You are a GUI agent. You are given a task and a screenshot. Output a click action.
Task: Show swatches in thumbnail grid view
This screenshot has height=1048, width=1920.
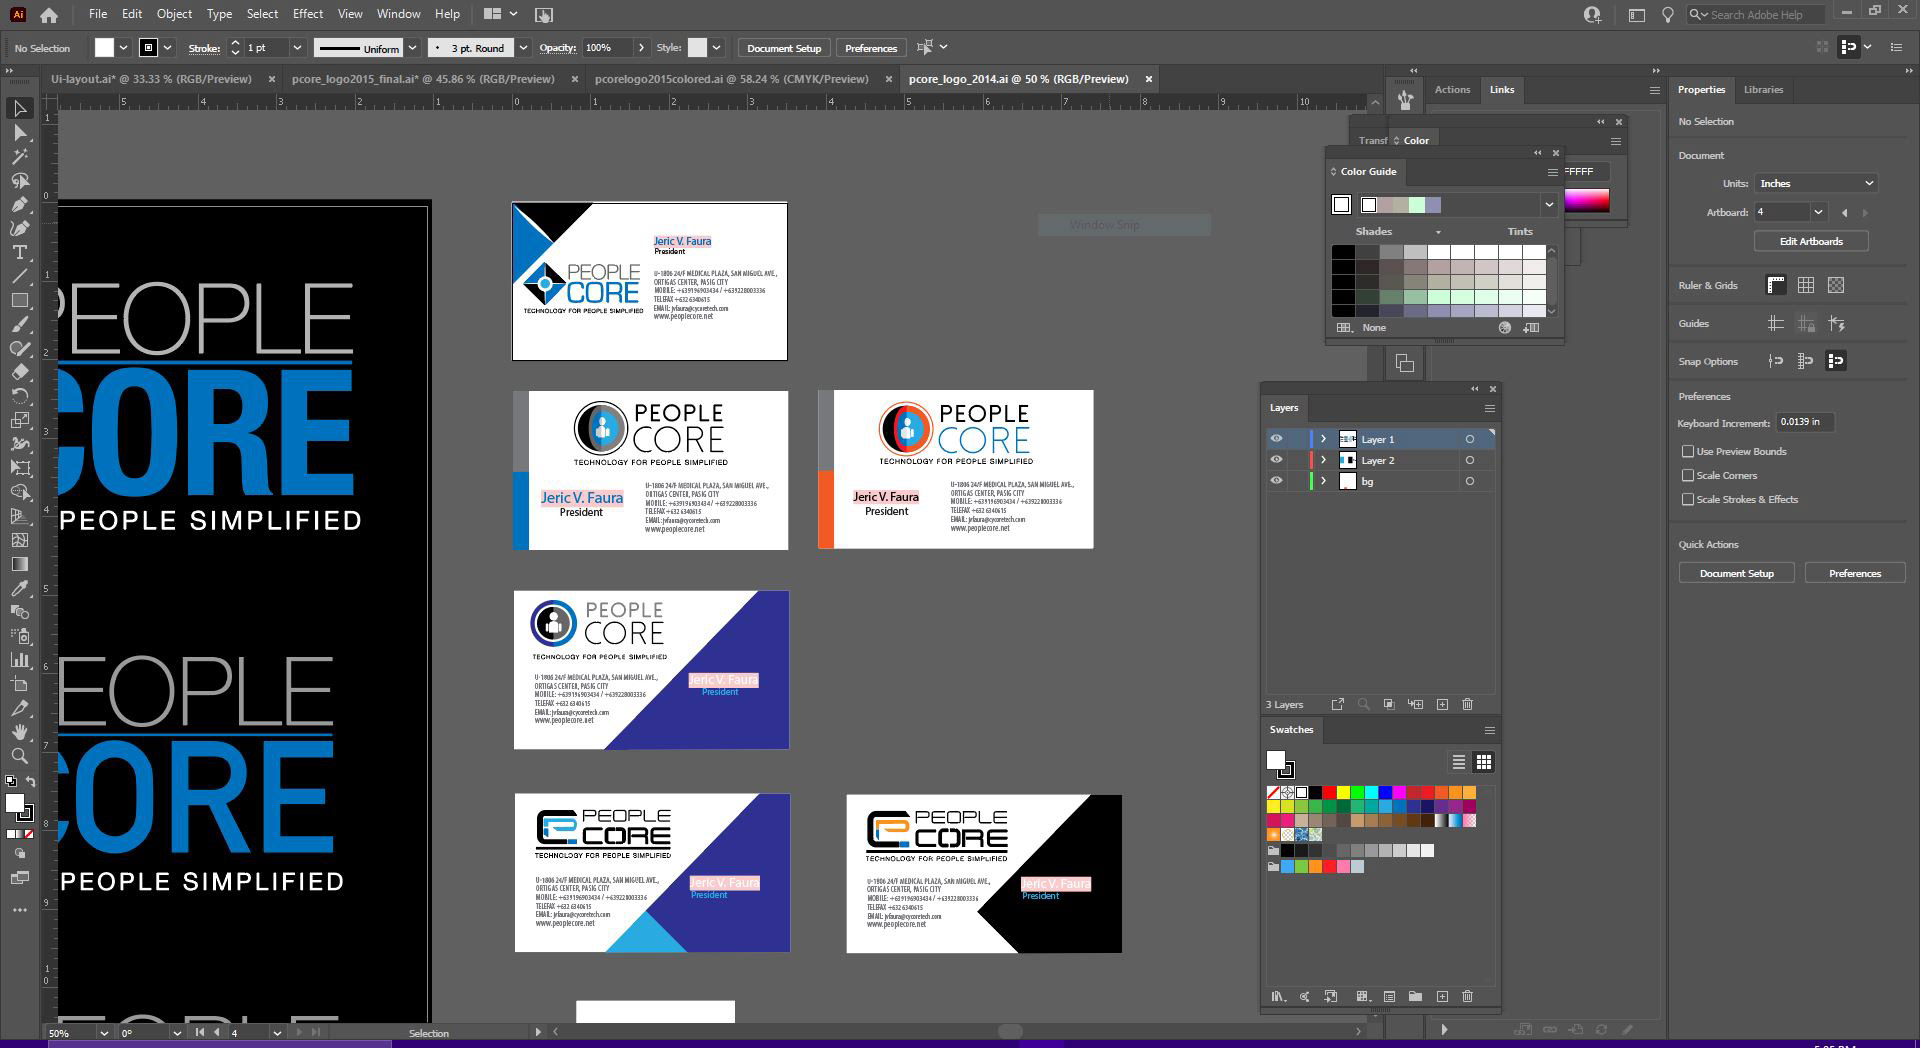(1484, 762)
